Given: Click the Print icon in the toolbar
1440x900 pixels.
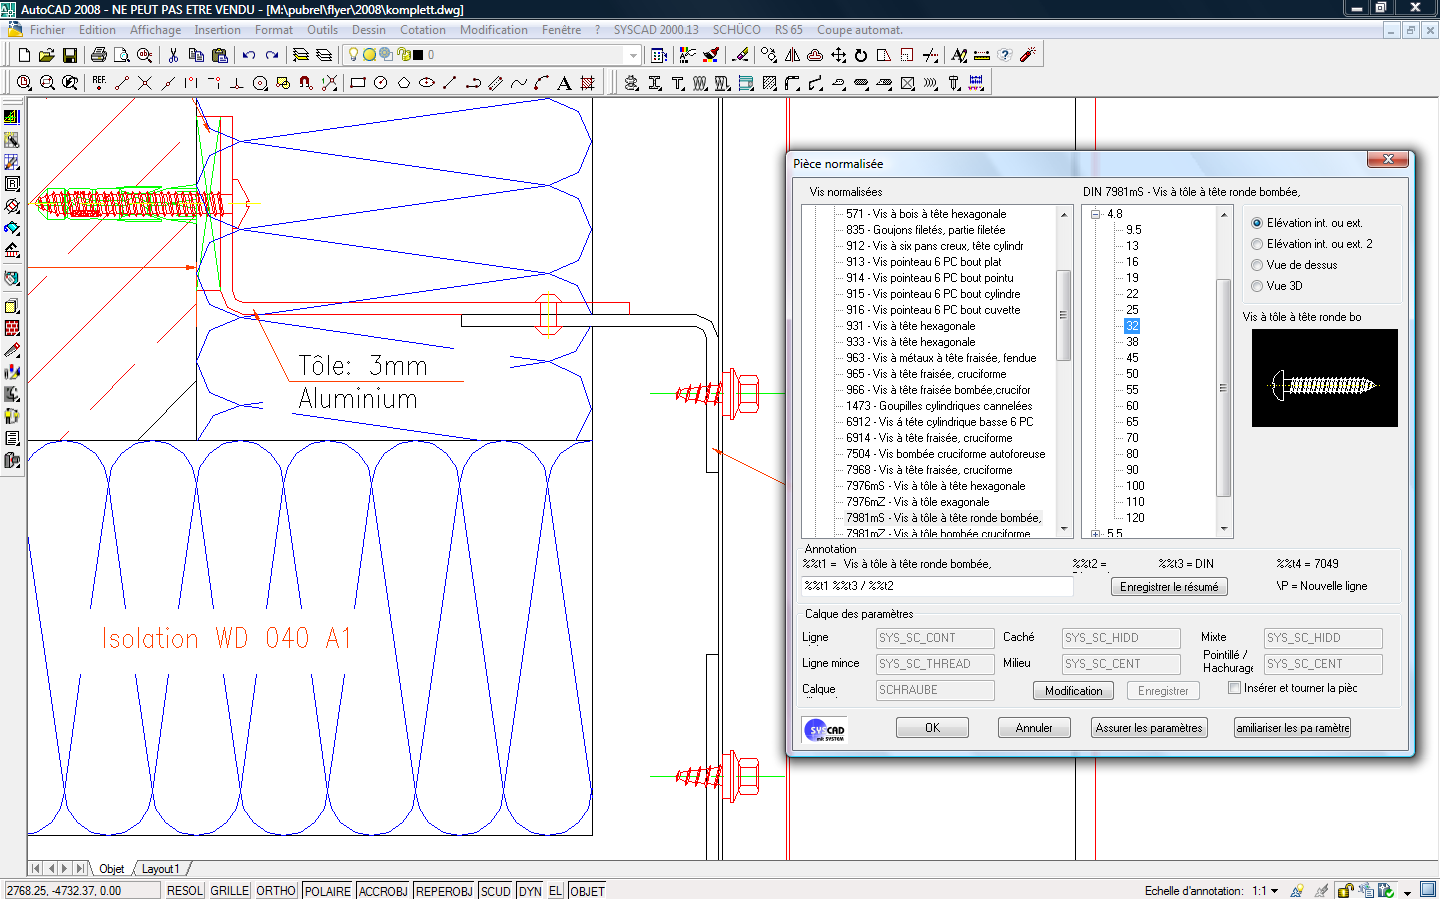Looking at the screenshot, I should (98, 55).
